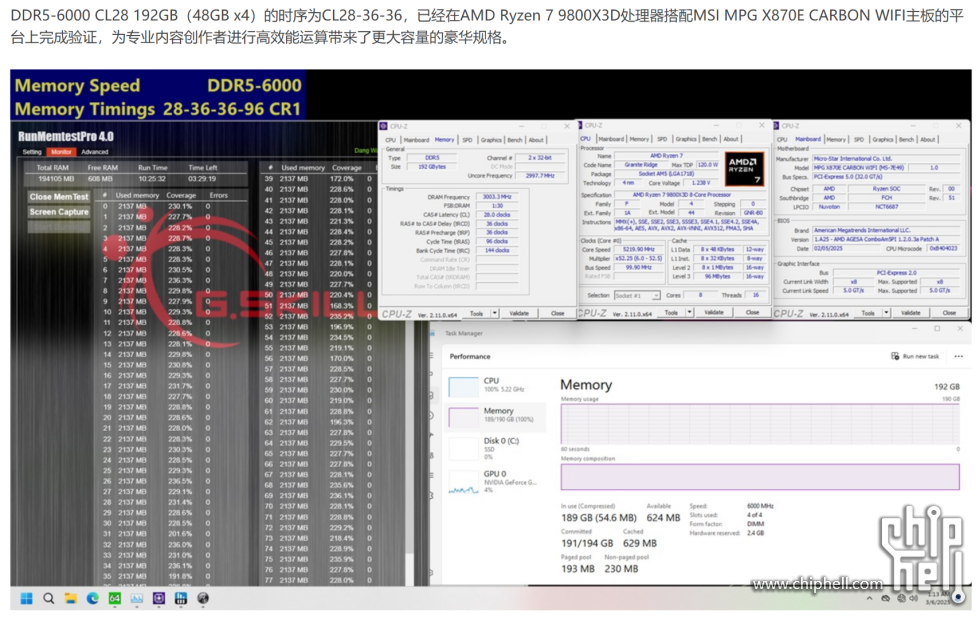Select Mainboard tab in CPU-Z processor window
This screenshot has height=619, width=979.
[611, 139]
